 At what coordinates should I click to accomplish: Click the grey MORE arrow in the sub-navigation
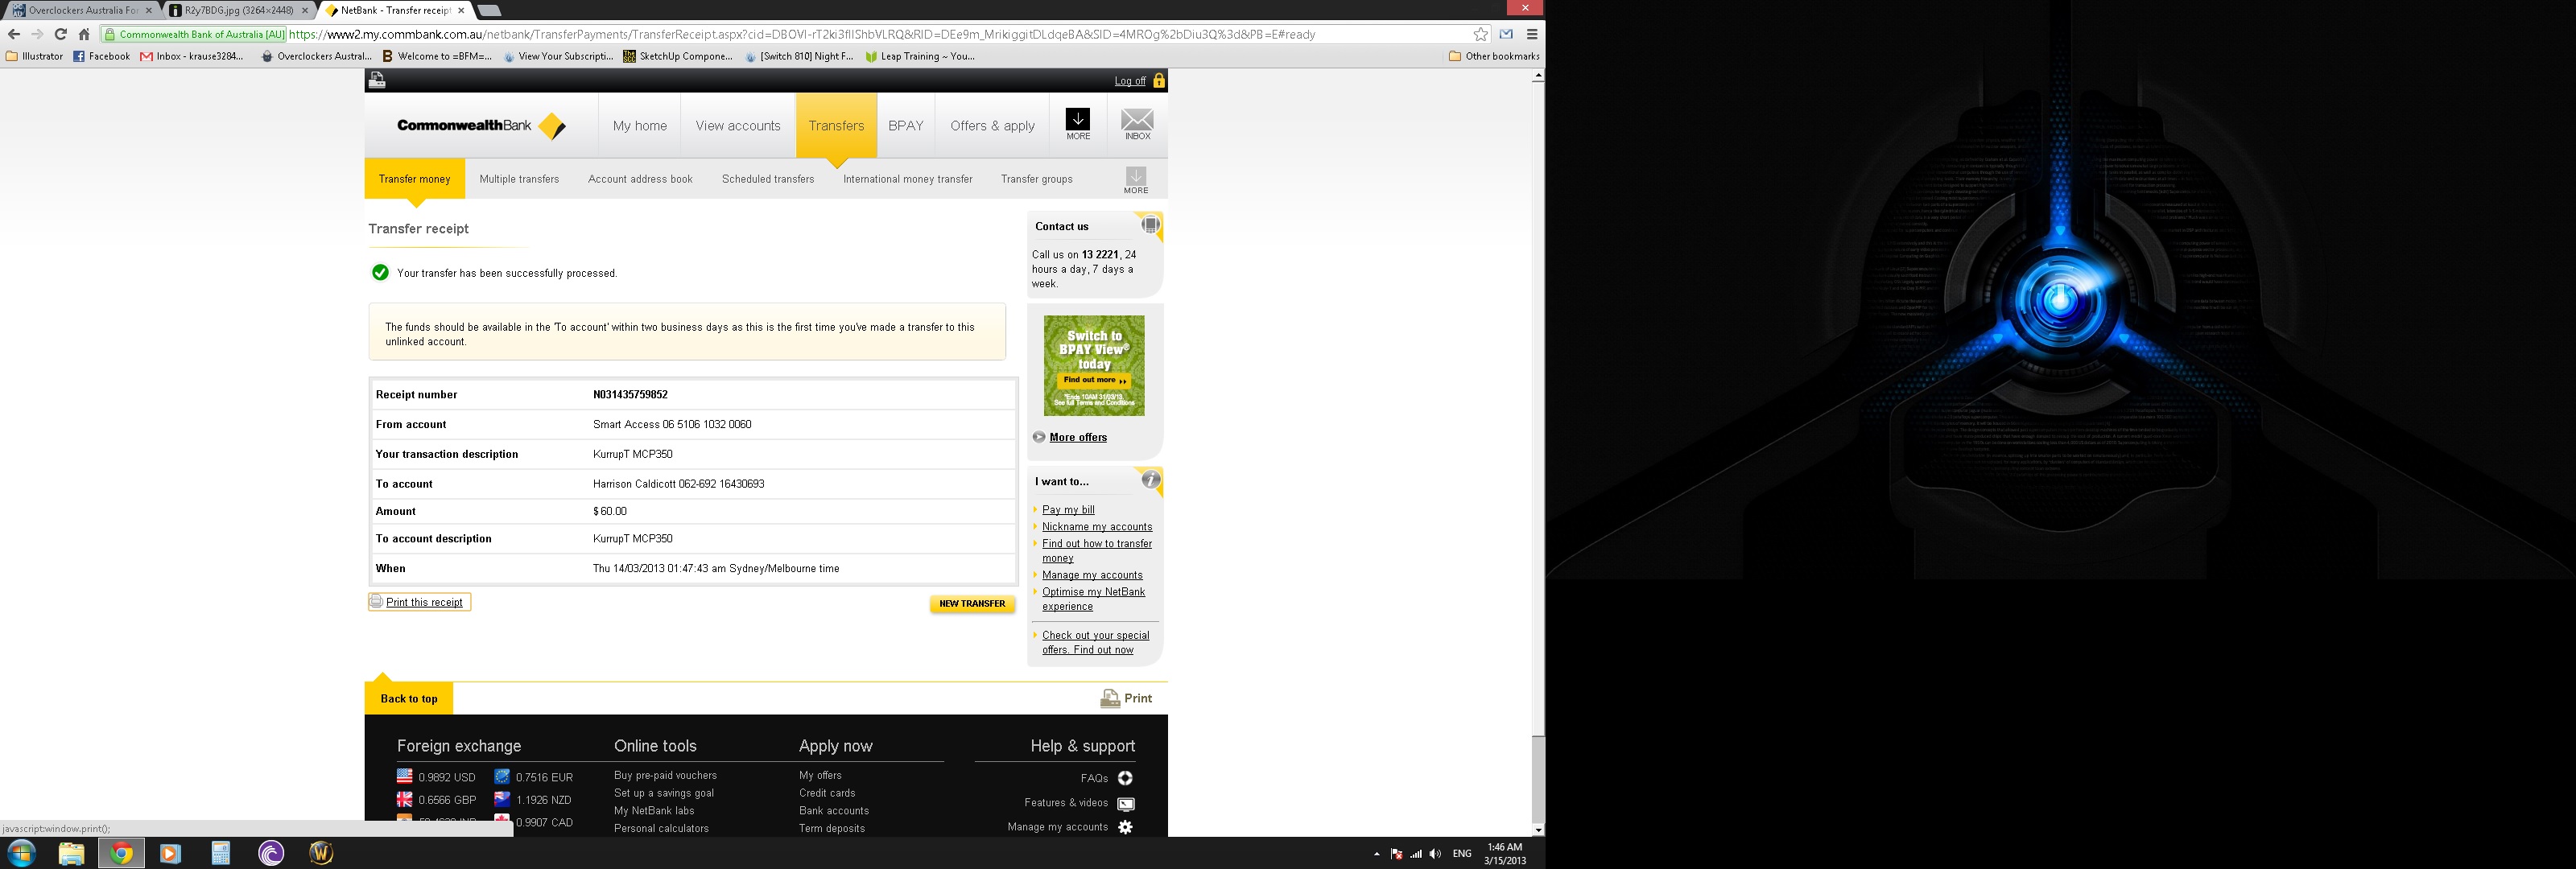1136,180
